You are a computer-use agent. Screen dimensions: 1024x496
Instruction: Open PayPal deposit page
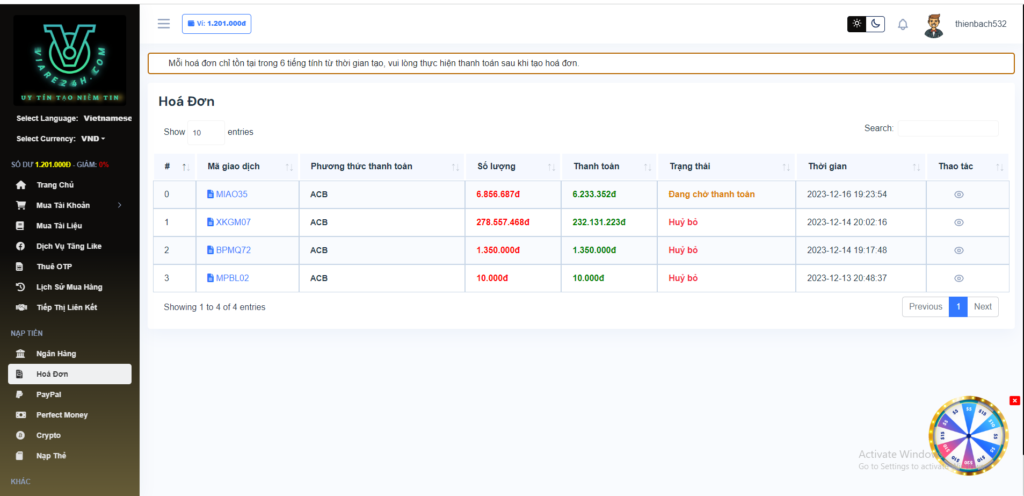pyautogui.click(x=49, y=395)
